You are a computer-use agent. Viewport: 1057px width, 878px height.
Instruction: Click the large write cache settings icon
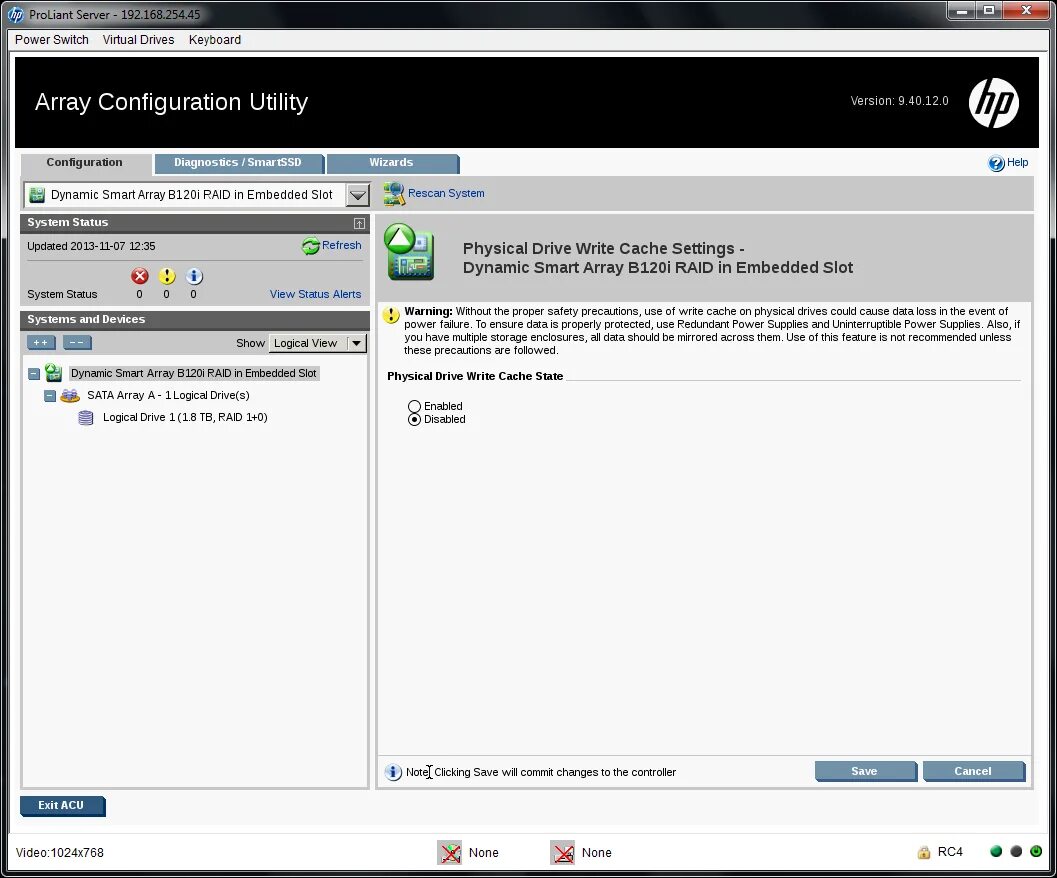[x=409, y=252]
